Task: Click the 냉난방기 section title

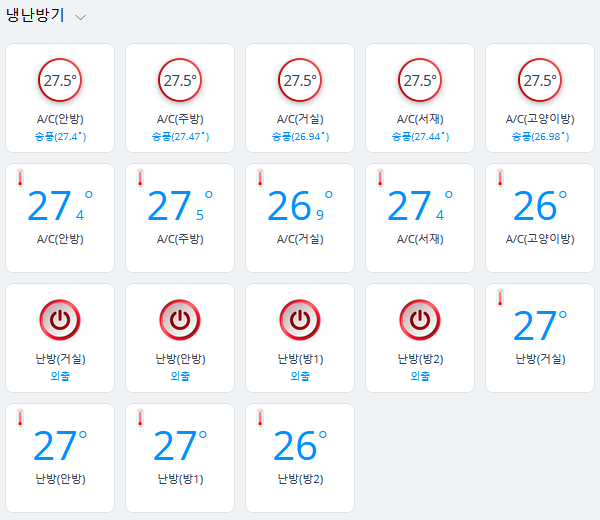Action: click(x=35, y=16)
